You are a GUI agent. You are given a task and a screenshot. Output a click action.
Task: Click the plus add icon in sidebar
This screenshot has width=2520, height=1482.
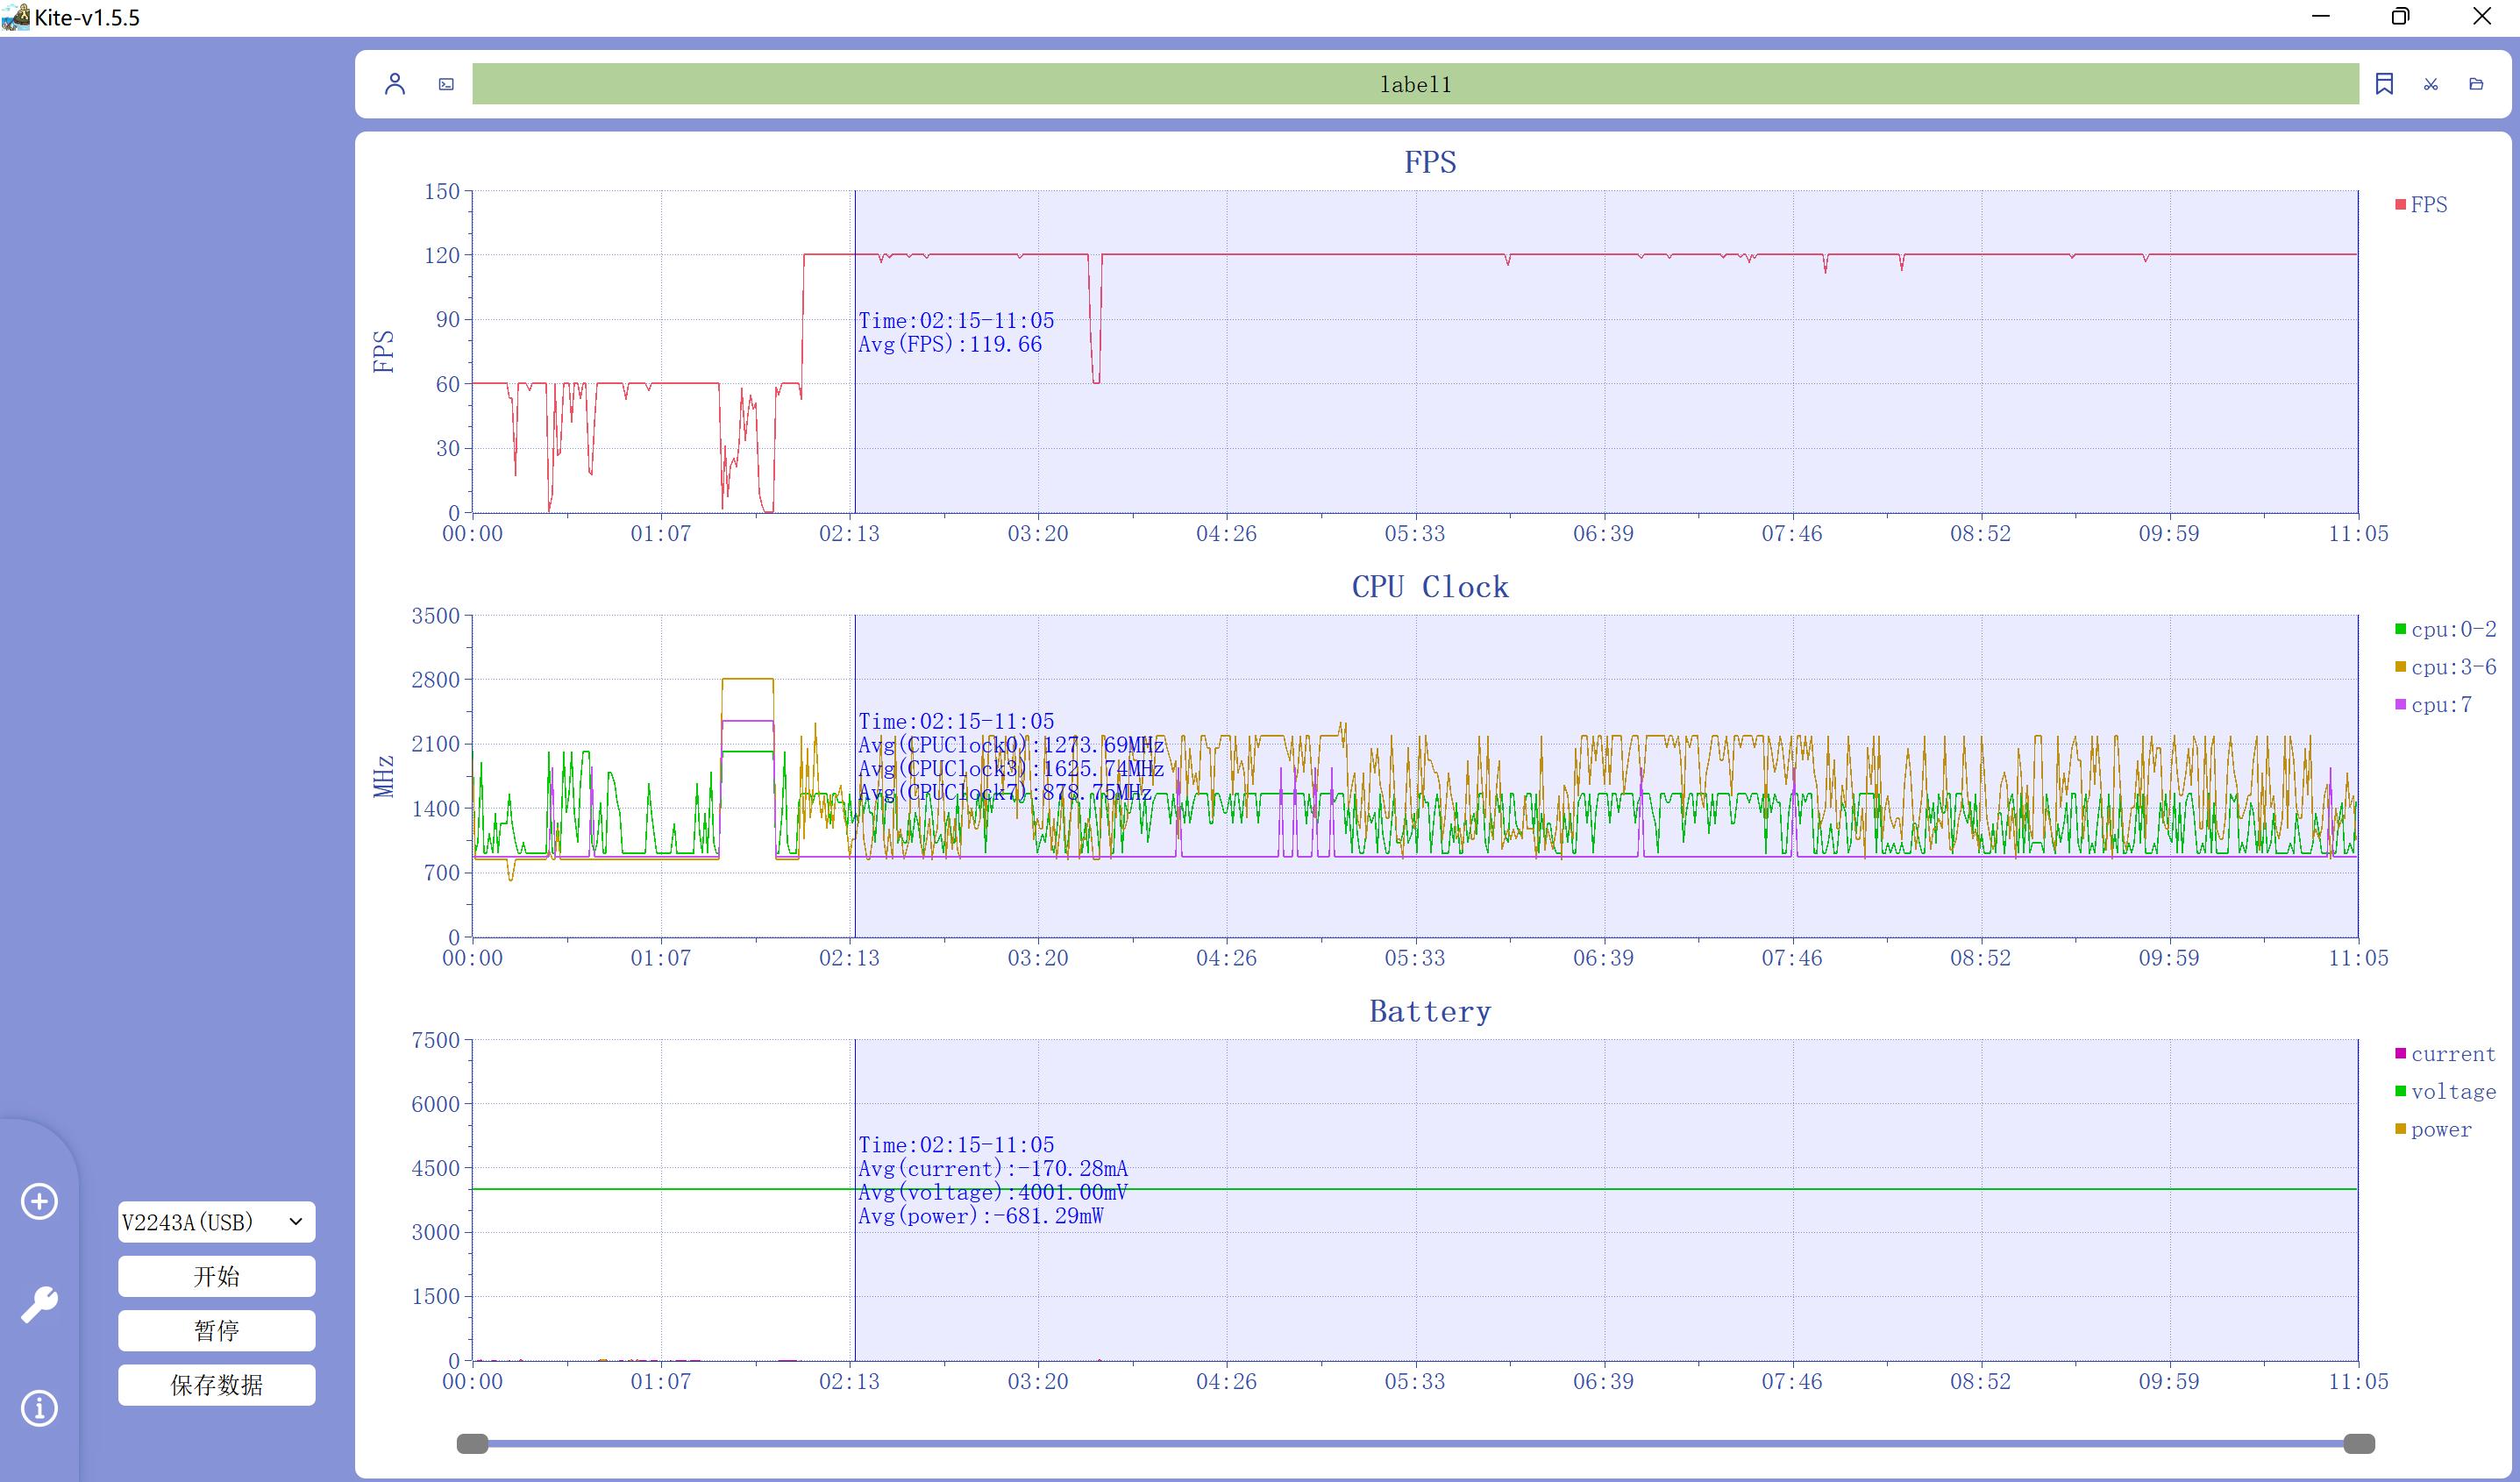(39, 1201)
